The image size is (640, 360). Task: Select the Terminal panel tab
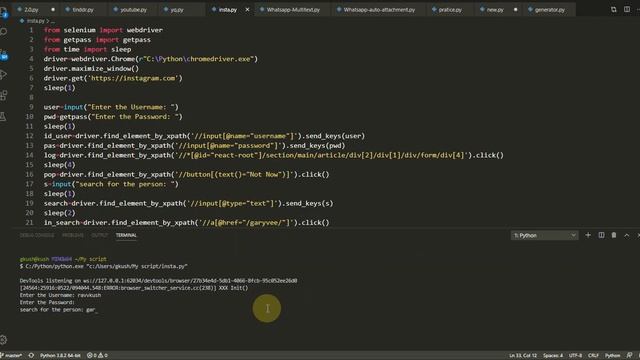point(126,236)
